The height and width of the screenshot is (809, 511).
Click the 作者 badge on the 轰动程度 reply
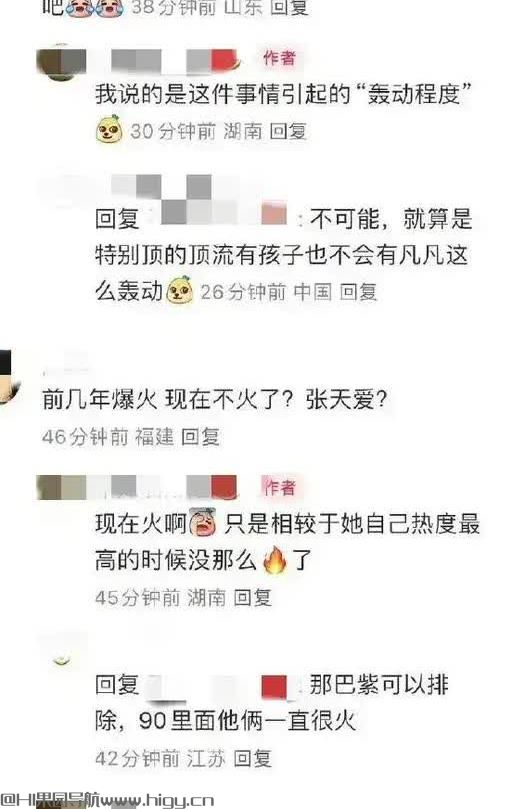click(x=279, y=58)
